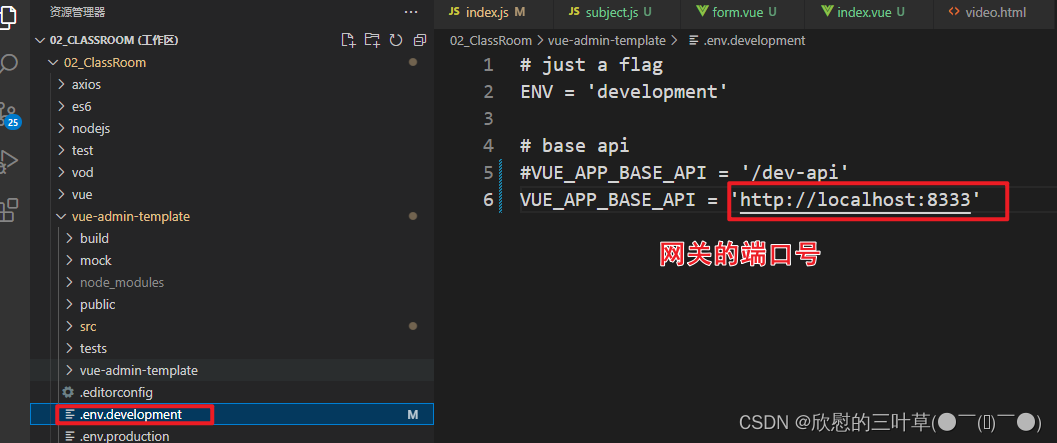Select the .env.development file

[x=232, y=415]
